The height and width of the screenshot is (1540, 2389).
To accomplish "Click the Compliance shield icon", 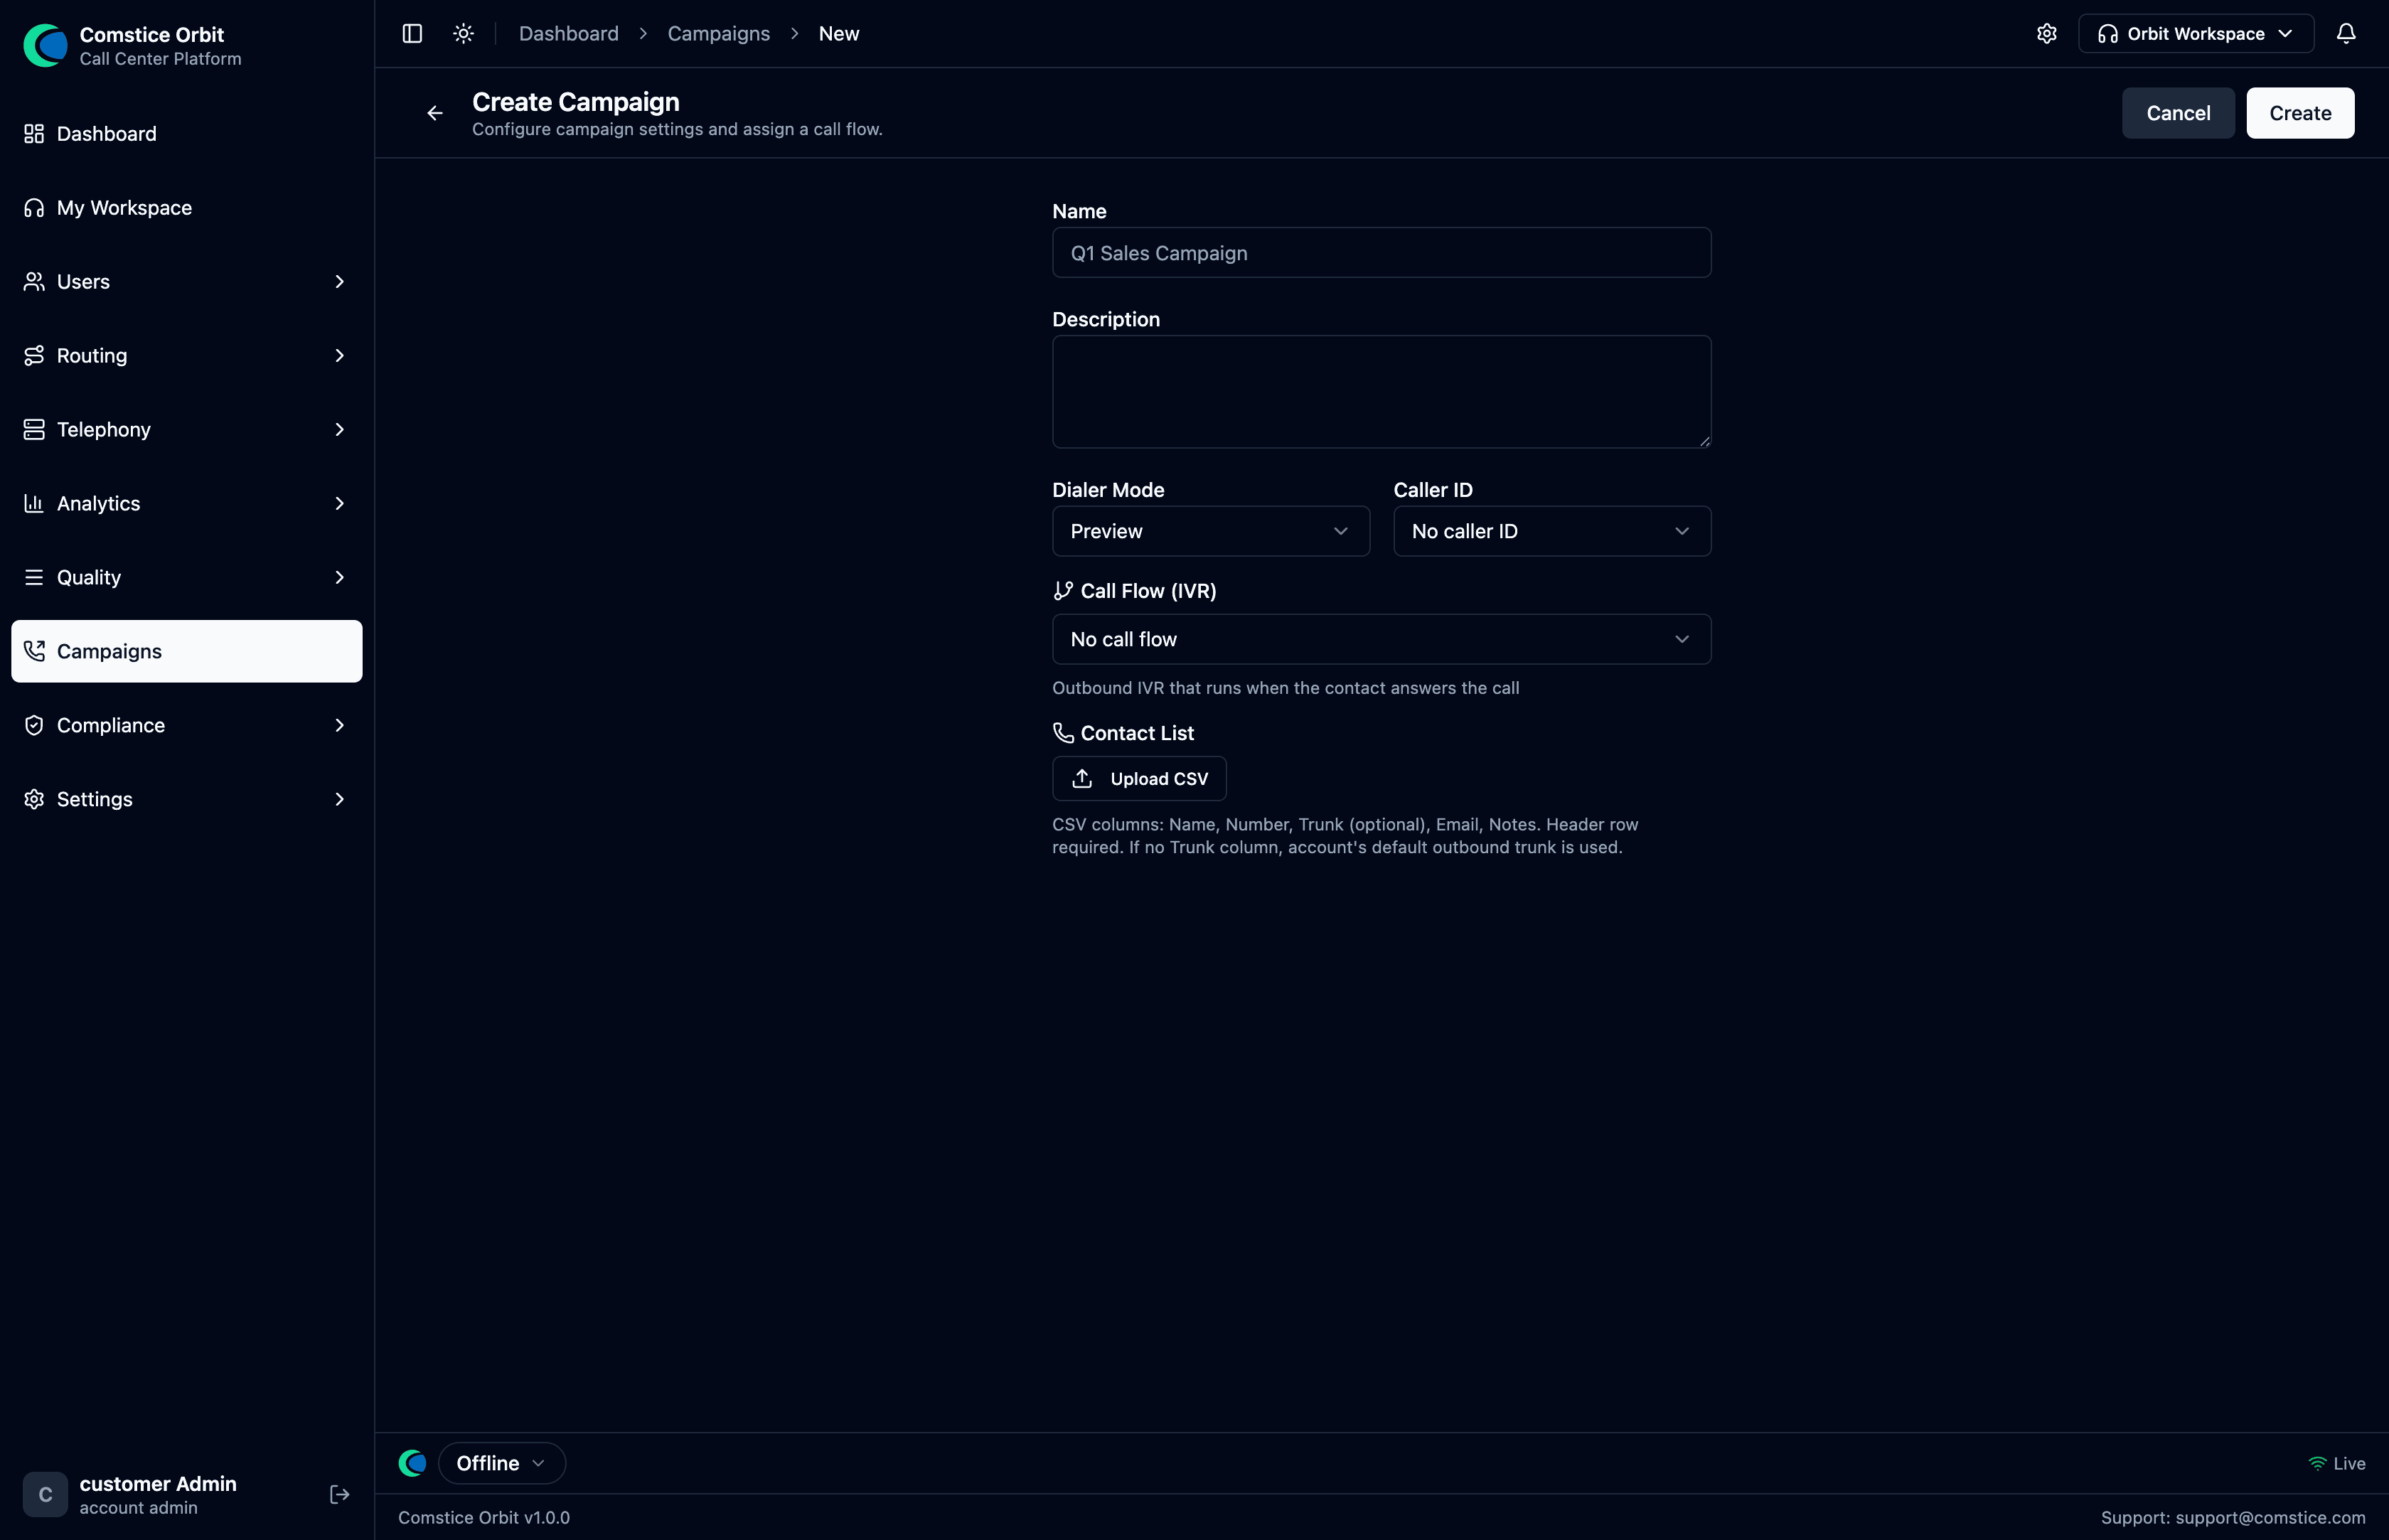I will coord(34,726).
